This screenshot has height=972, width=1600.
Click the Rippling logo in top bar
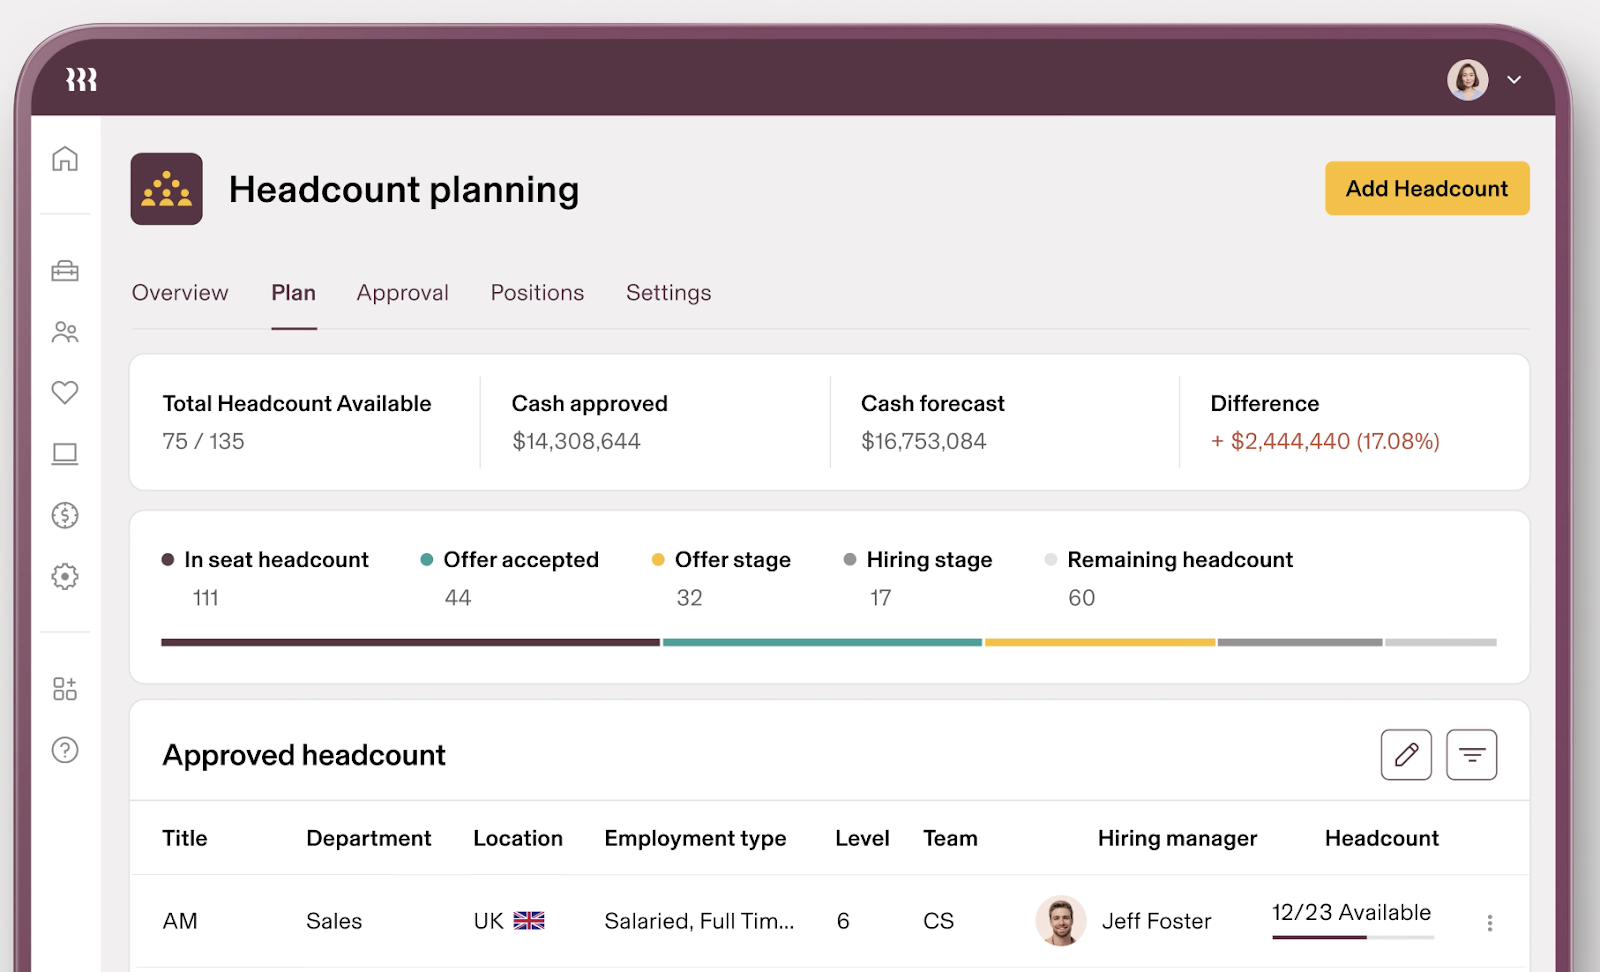(81, 80)
